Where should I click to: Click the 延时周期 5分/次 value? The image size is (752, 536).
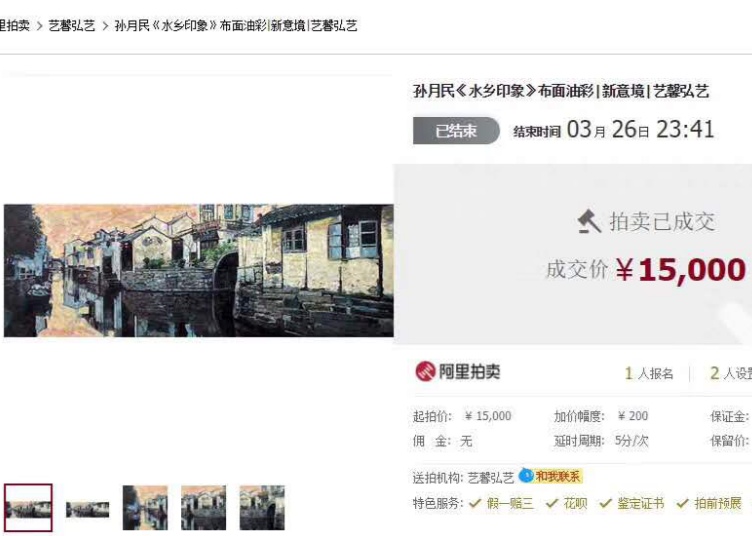pyautogui.click(x=632, y=441)
